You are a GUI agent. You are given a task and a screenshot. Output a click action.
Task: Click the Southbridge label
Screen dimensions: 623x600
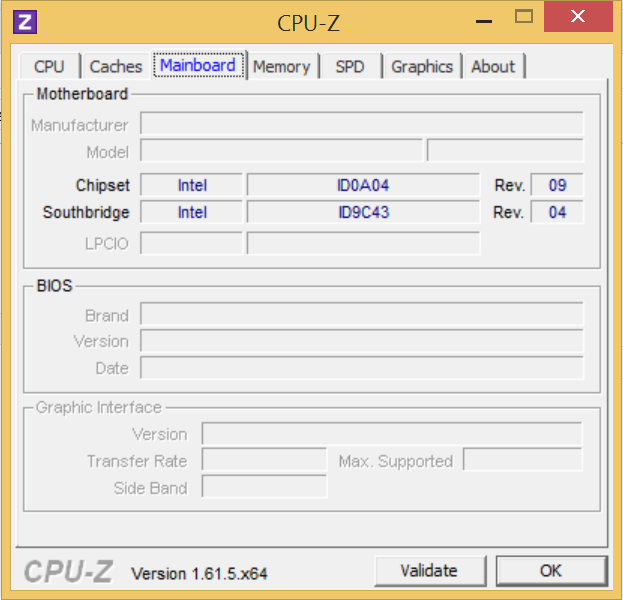point(86,212)
